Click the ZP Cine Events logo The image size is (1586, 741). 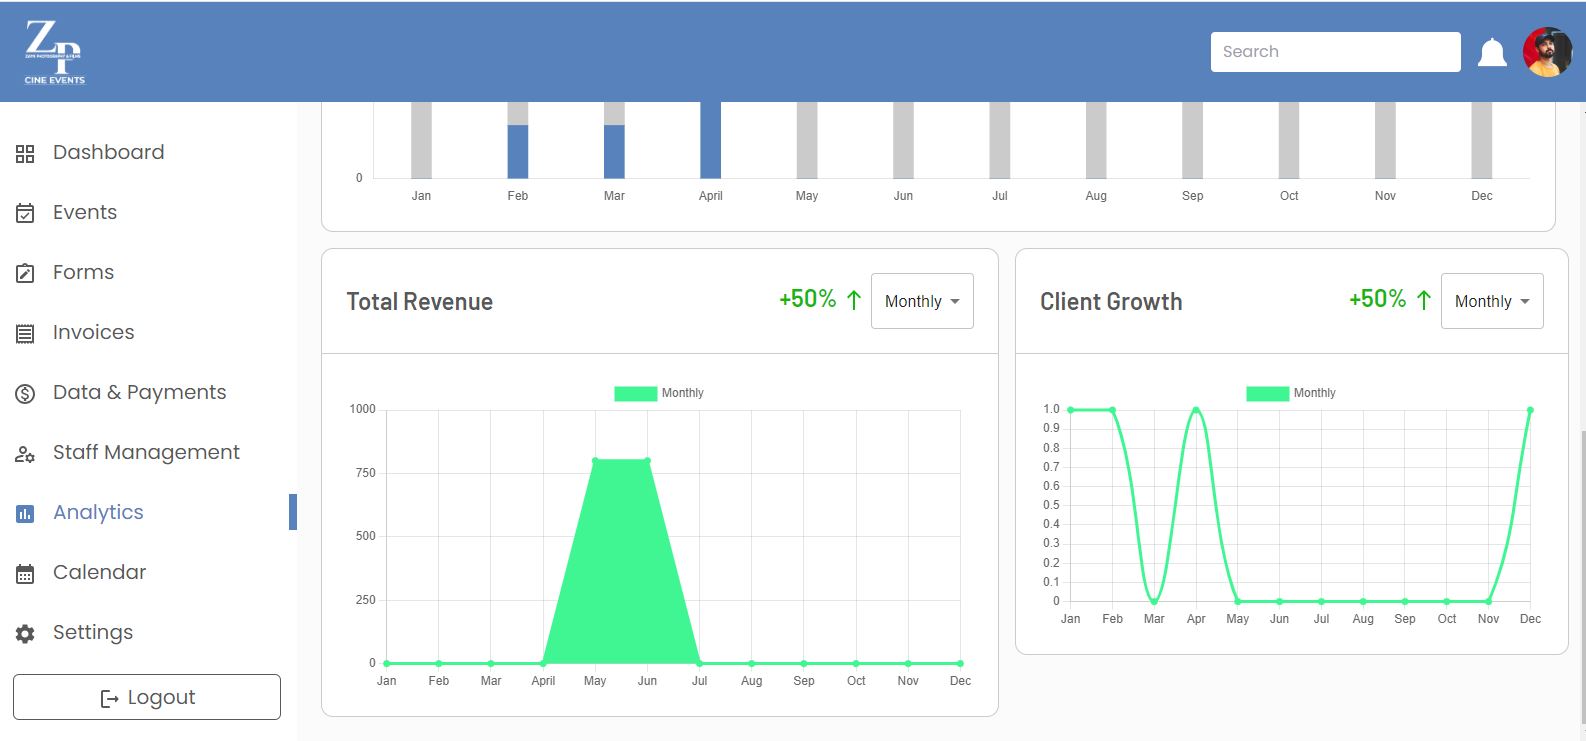pyautogui.click(x=55, y=52)
